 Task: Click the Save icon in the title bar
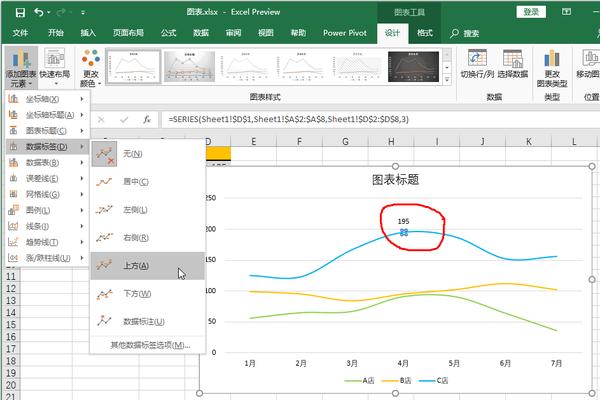[20, 12]
